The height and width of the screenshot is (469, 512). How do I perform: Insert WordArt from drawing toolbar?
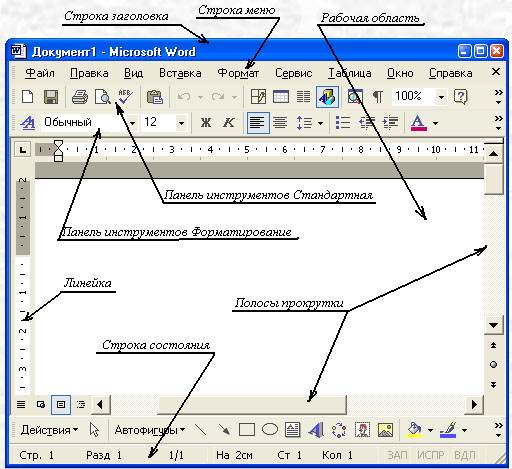(315, 430)
